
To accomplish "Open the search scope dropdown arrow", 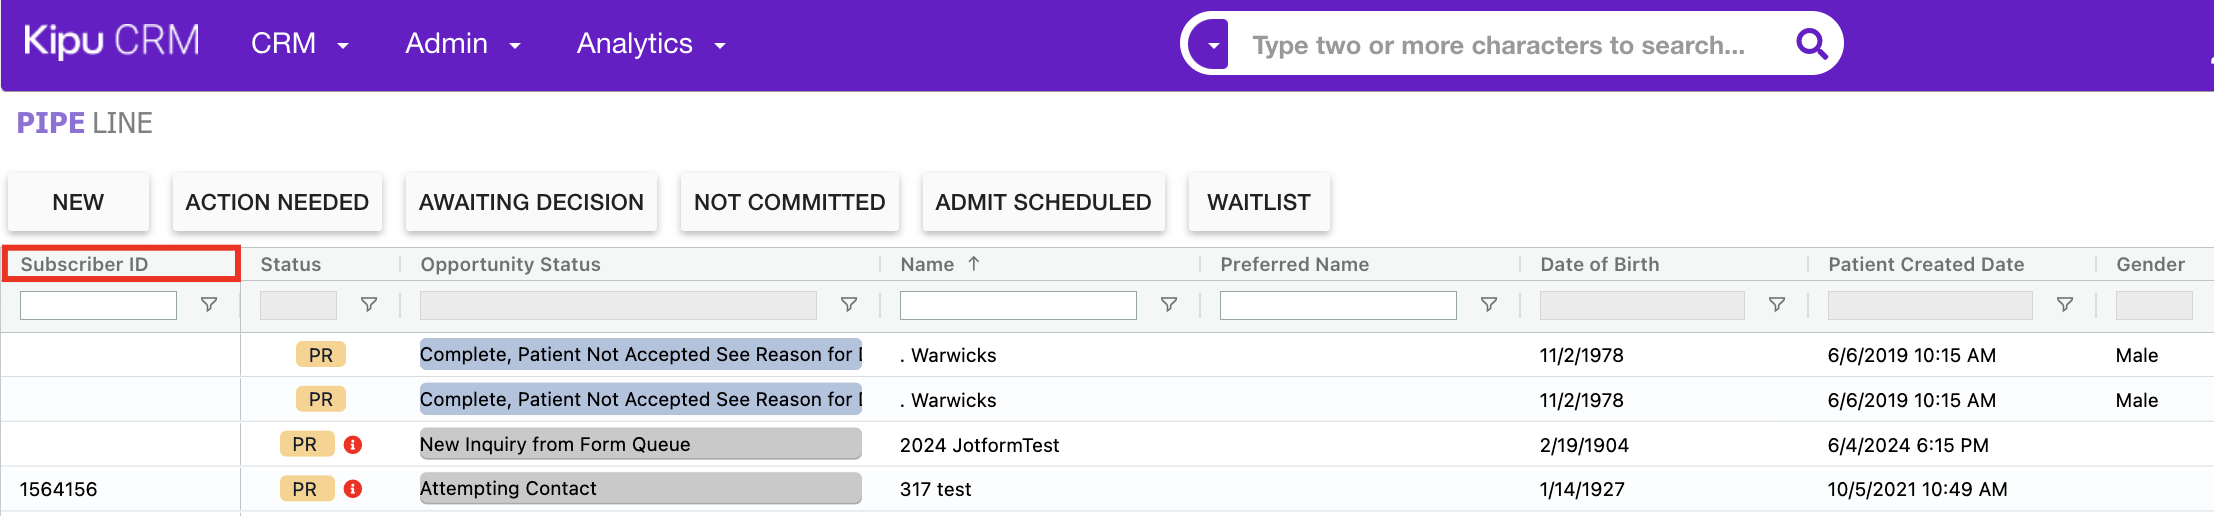I will pyautogui.click(x=1213, y=45).
